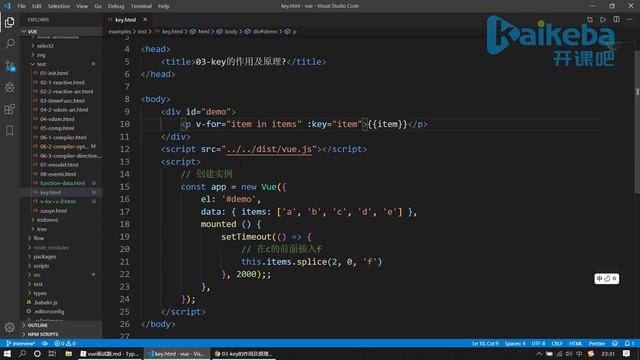Click the errors and warnings status indicator
Image resolution: width=640 pixels, height=360 pixels.
(65, 343)
